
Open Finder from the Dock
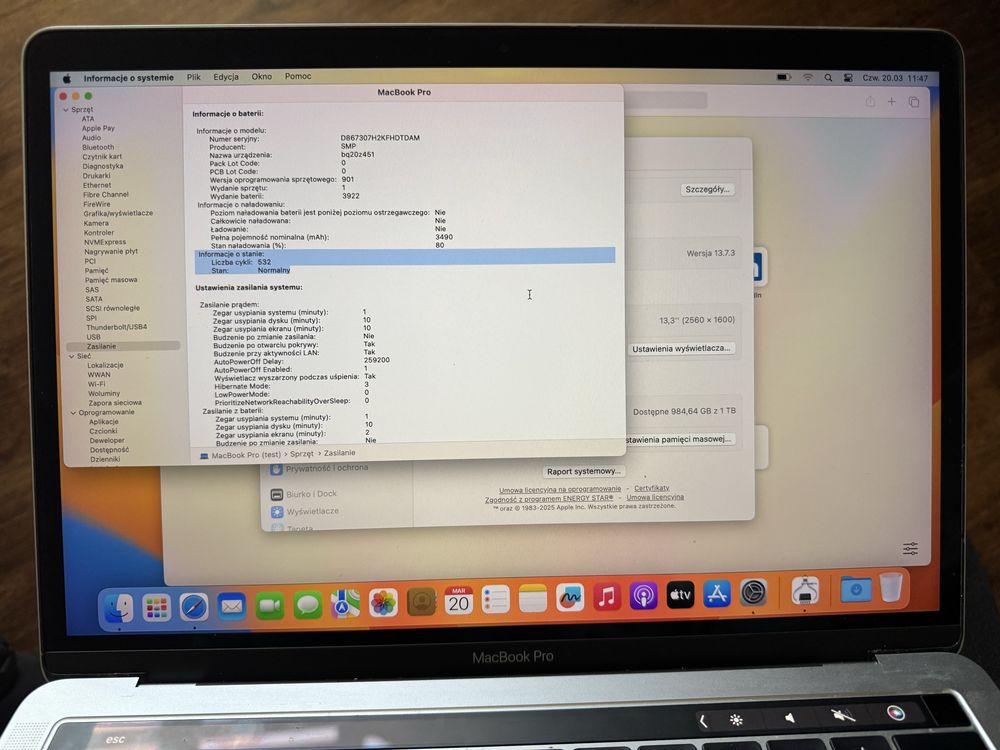coord(119,608)
